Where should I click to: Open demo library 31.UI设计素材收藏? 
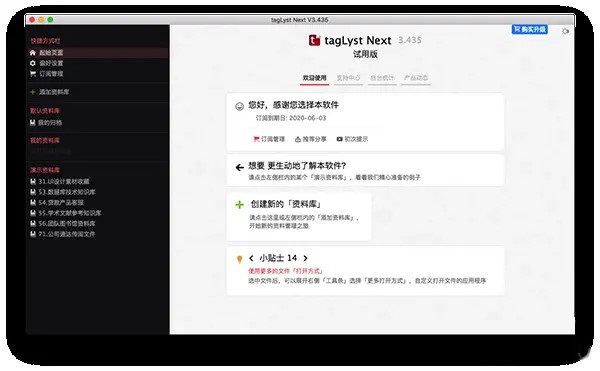click(60, 181)
